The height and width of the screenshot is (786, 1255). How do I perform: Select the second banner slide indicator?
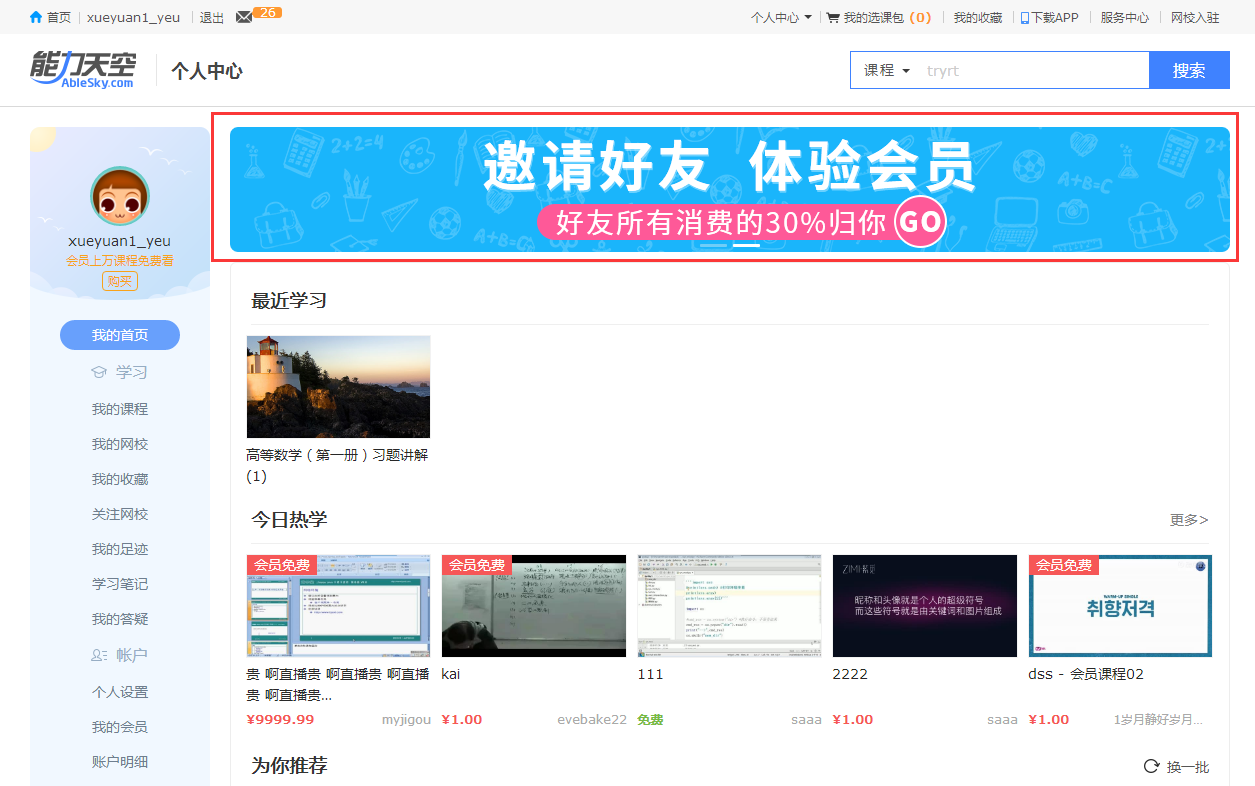click(x=746, y=245)
